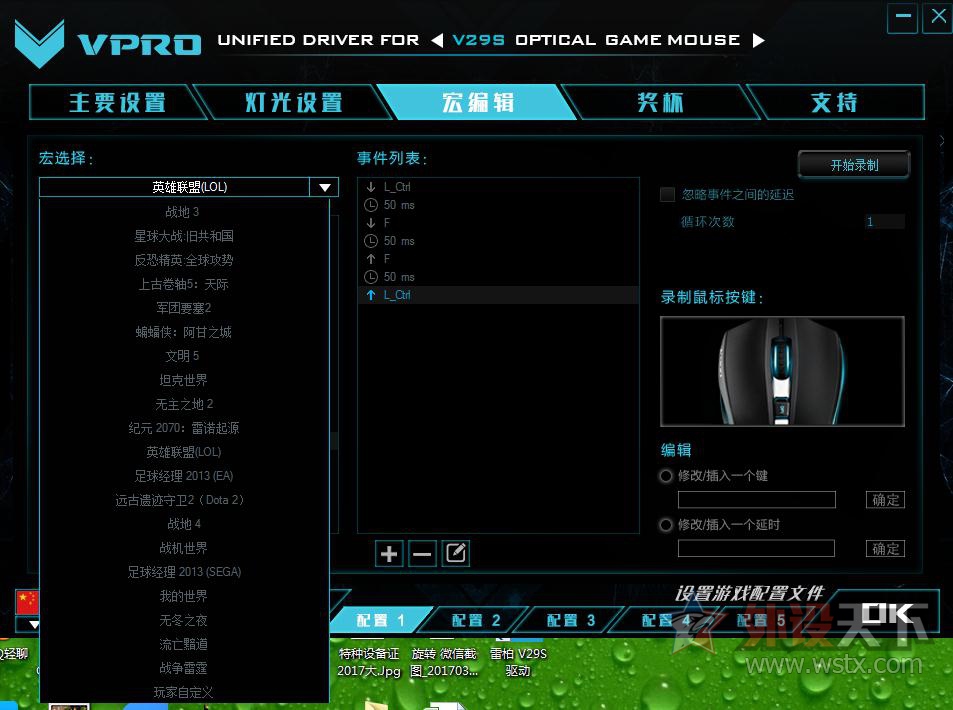The image size is (953, 710).
Task: Click 确定 button for key input
Action: pyautogui.click(x=886, y=500)
